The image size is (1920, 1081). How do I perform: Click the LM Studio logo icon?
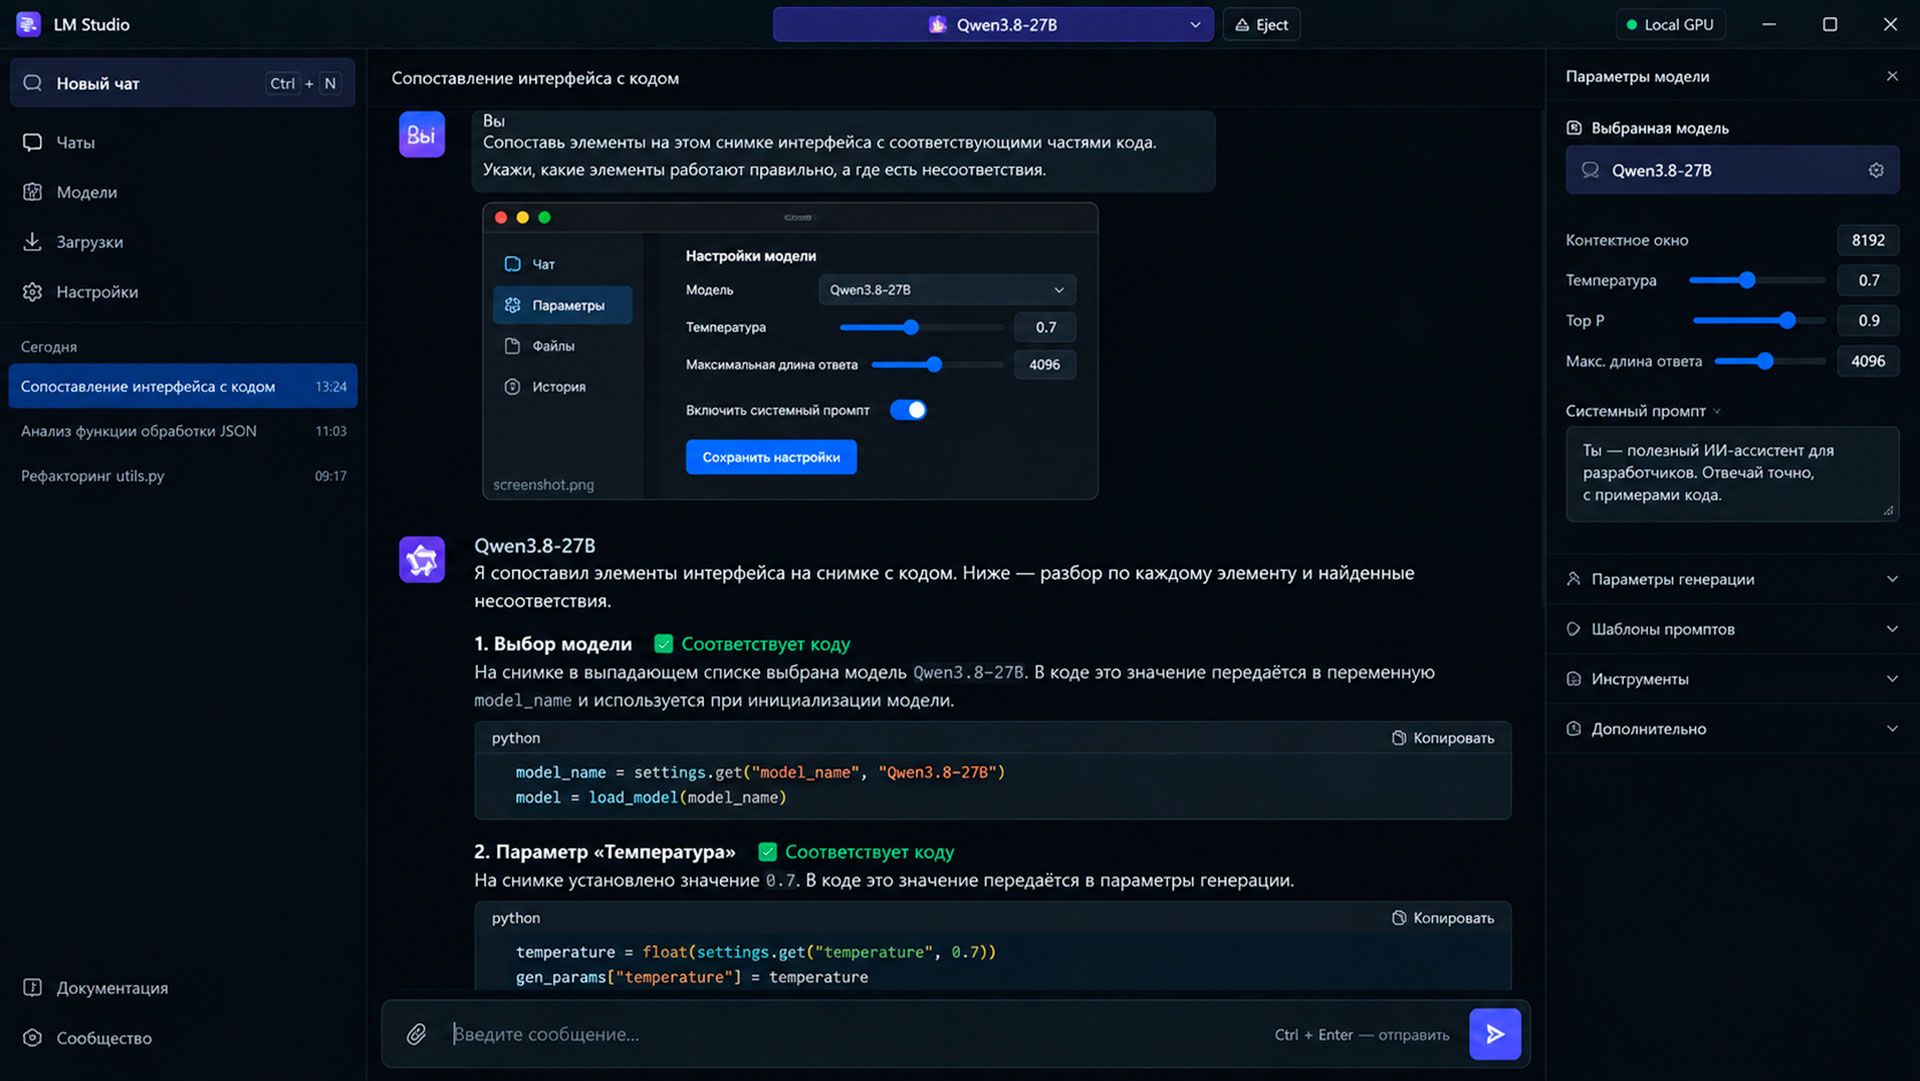click(28, 24)
